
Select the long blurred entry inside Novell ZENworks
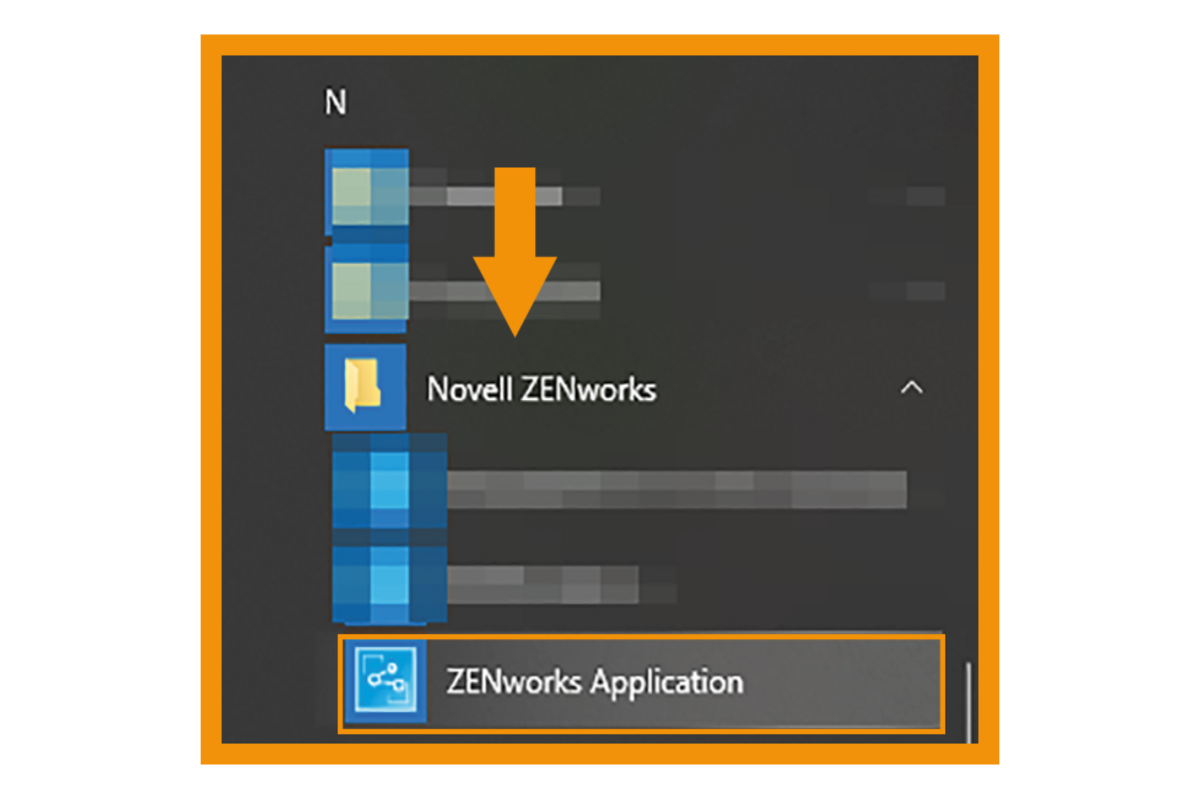(x=677, y=489)
